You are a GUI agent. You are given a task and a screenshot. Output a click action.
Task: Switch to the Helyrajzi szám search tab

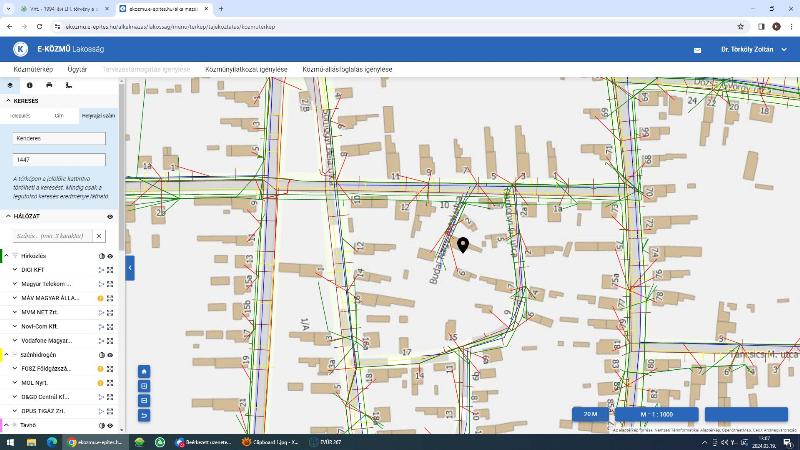98,116
